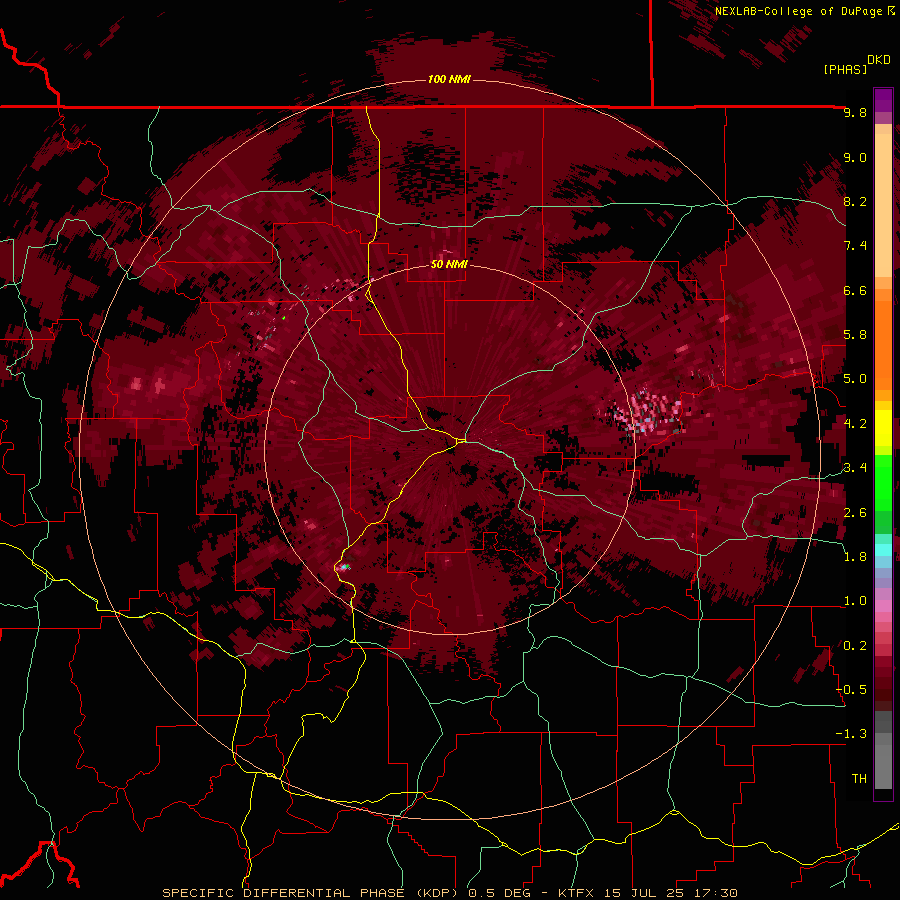Click the 0.2 colorbar value

pos(855,646)
